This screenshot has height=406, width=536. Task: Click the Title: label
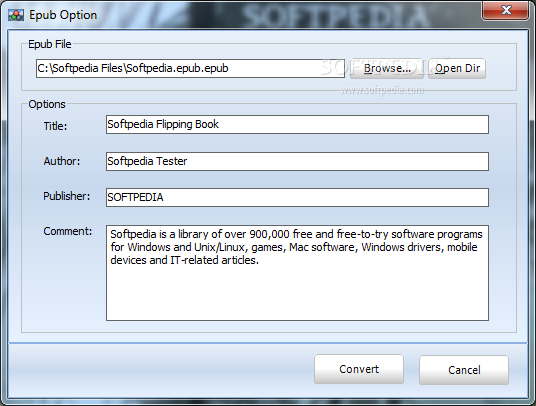(55, 126)
